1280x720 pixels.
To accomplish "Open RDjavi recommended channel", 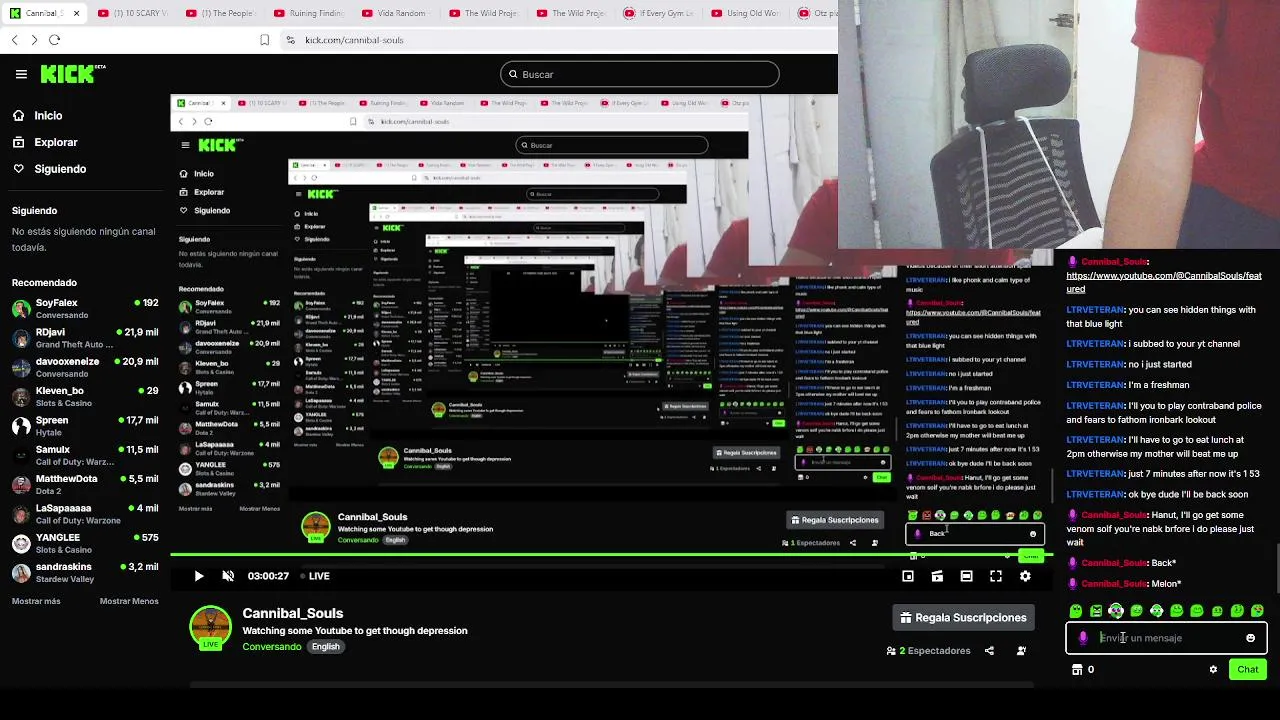I will tap(85, 338).
